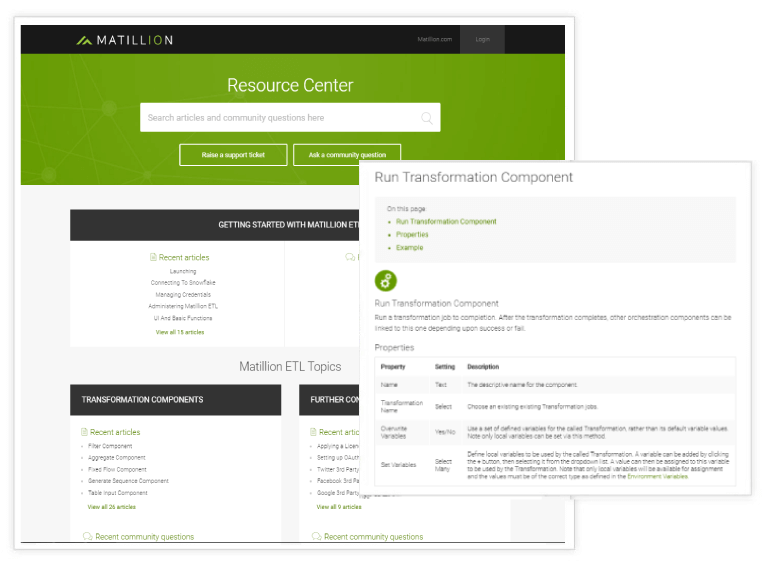Focus the Resource Center search field
Screen dimensions: 768x566
pyautogui.click(x=290, y=118)
